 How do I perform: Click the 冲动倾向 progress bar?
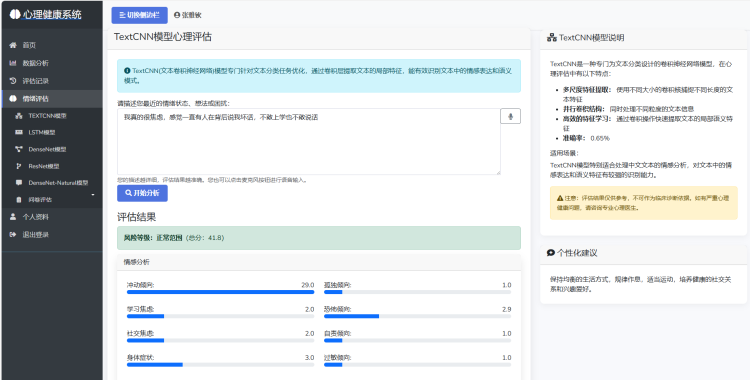click(x=221, y=292)
